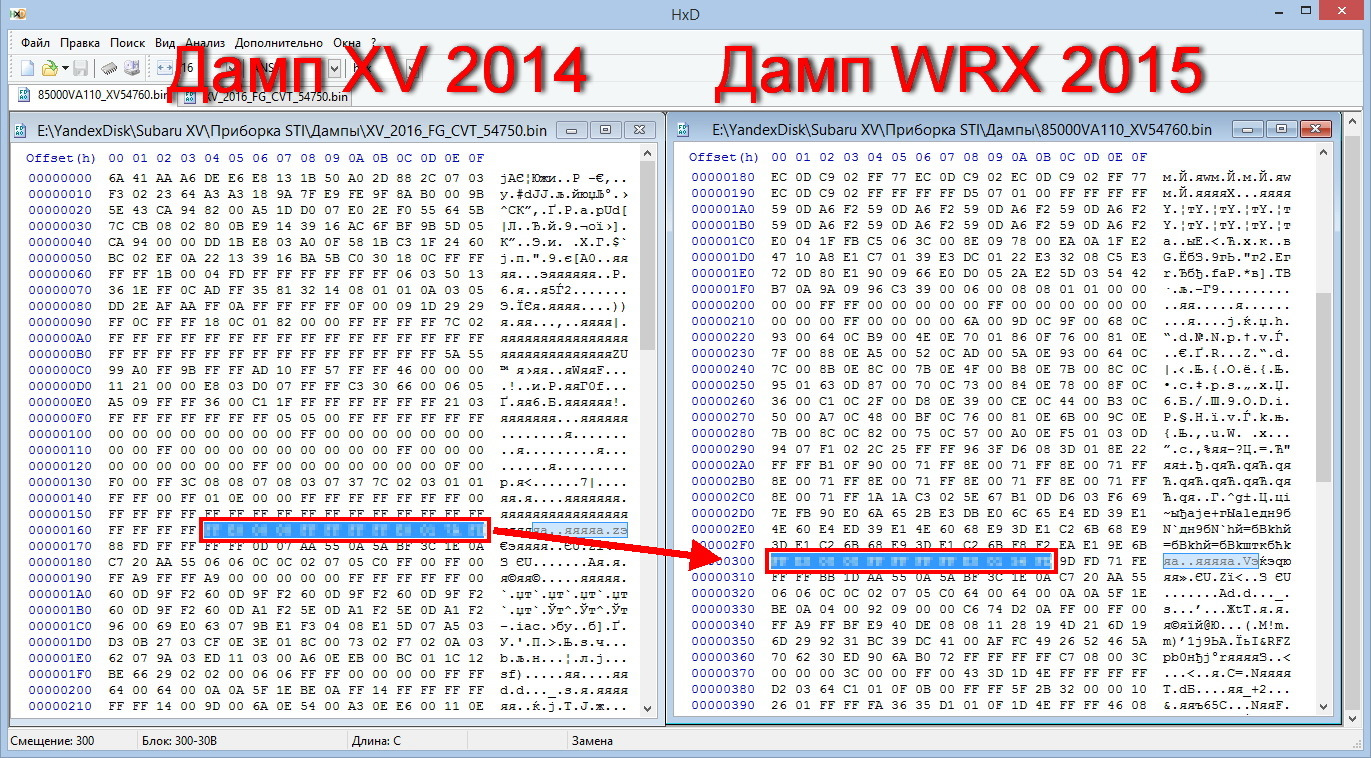The height and width of the screenshot is (758, 1371).
Task: Click the bytes-per-row width arrows icon
Action: pyautogui.click(x=165, y=68)
